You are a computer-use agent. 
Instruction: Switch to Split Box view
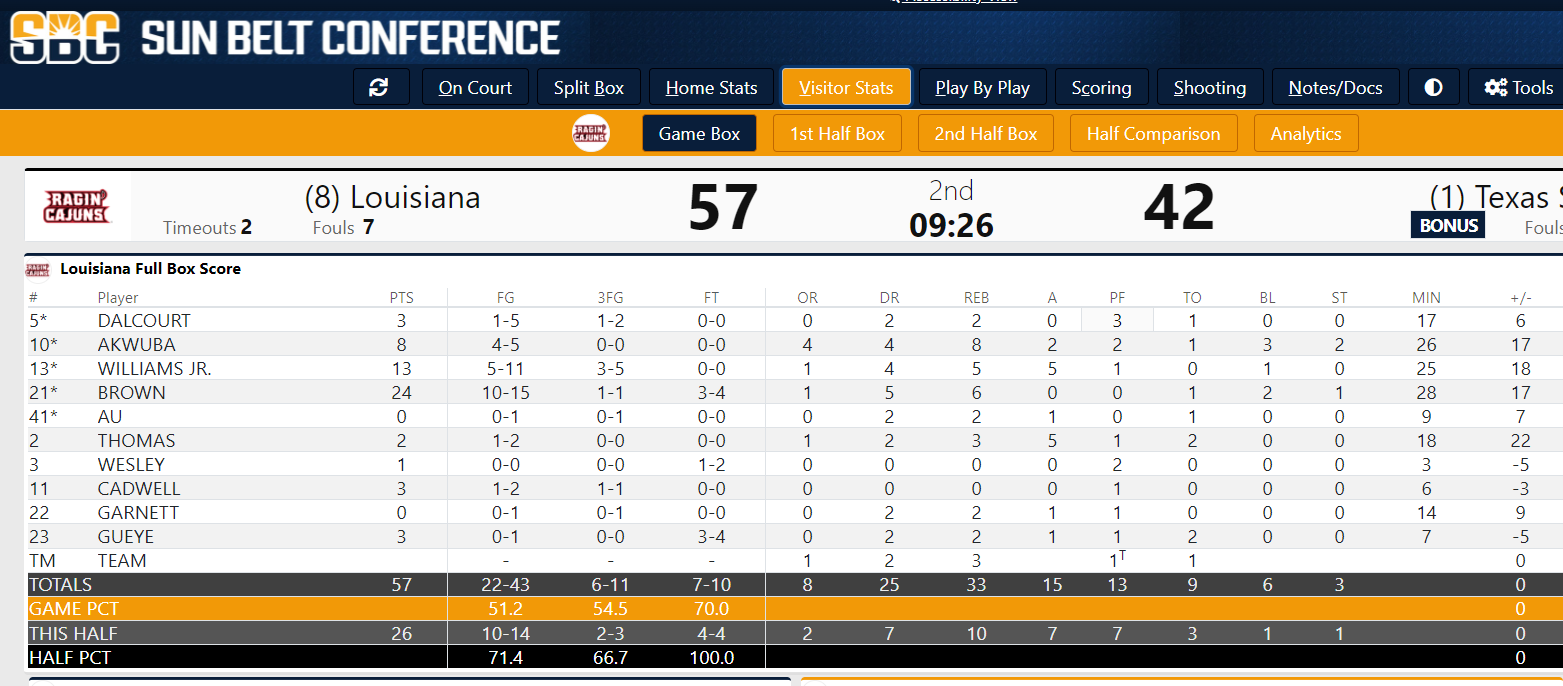click(x=589, y=87)
